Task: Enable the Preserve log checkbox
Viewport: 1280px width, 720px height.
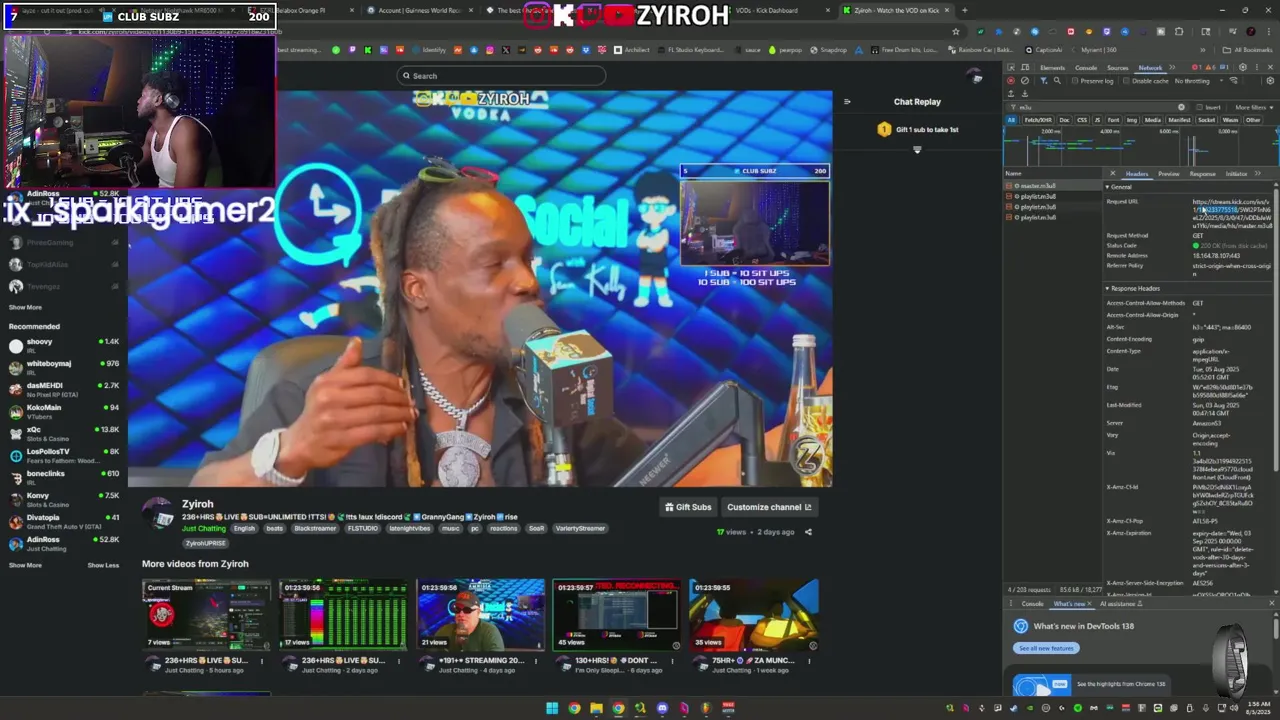Action: 1075,81
